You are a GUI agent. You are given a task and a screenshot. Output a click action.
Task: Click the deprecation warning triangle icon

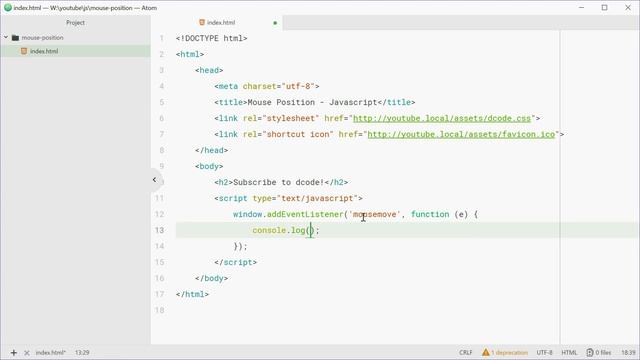[x=485, y=352]
